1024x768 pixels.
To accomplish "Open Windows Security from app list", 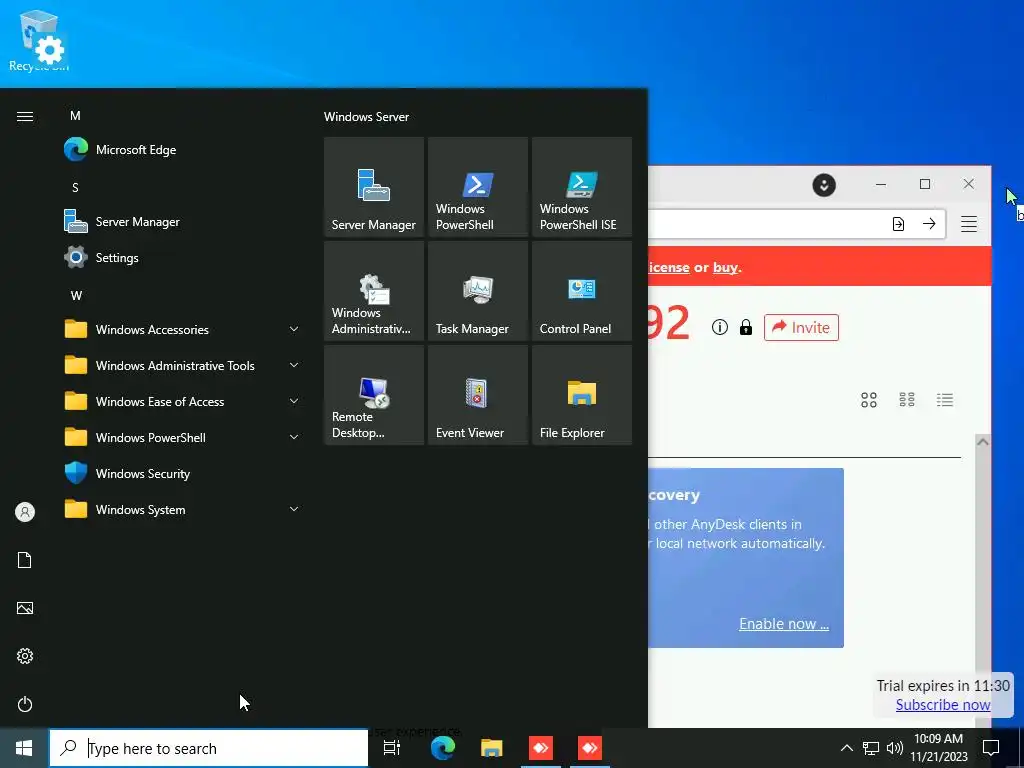I will pyautogui.click(x=183, y=473).
